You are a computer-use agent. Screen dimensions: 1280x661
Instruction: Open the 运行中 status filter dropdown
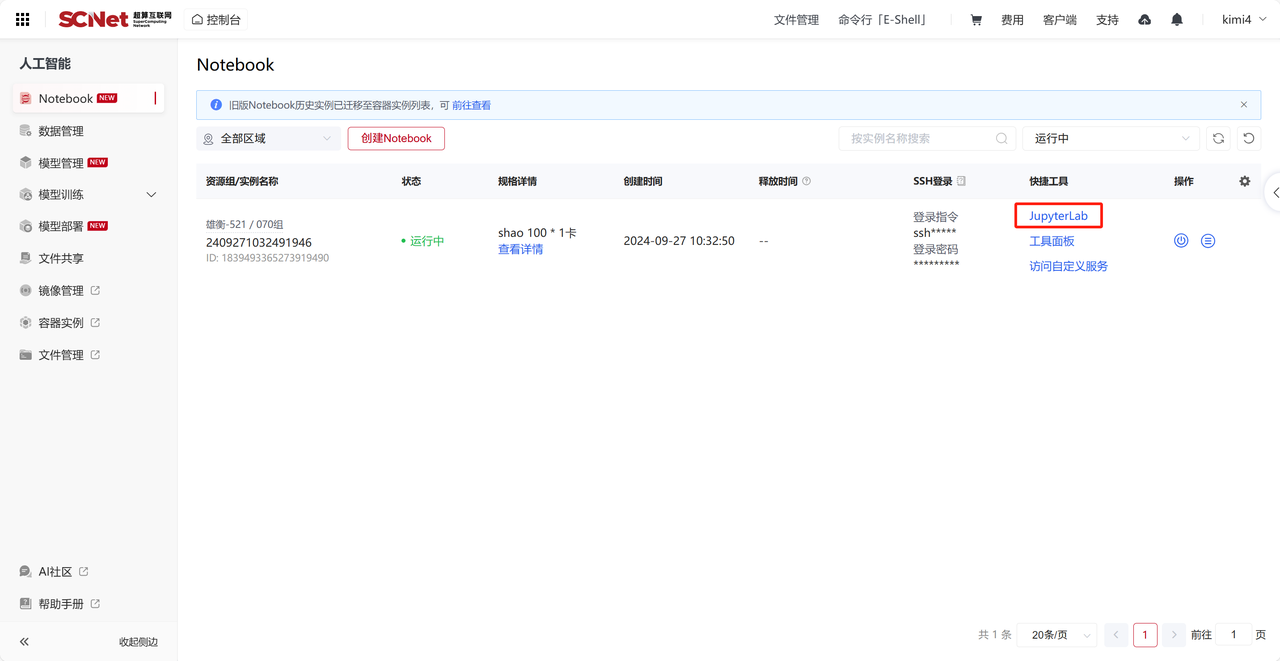tap(1110, 139)
